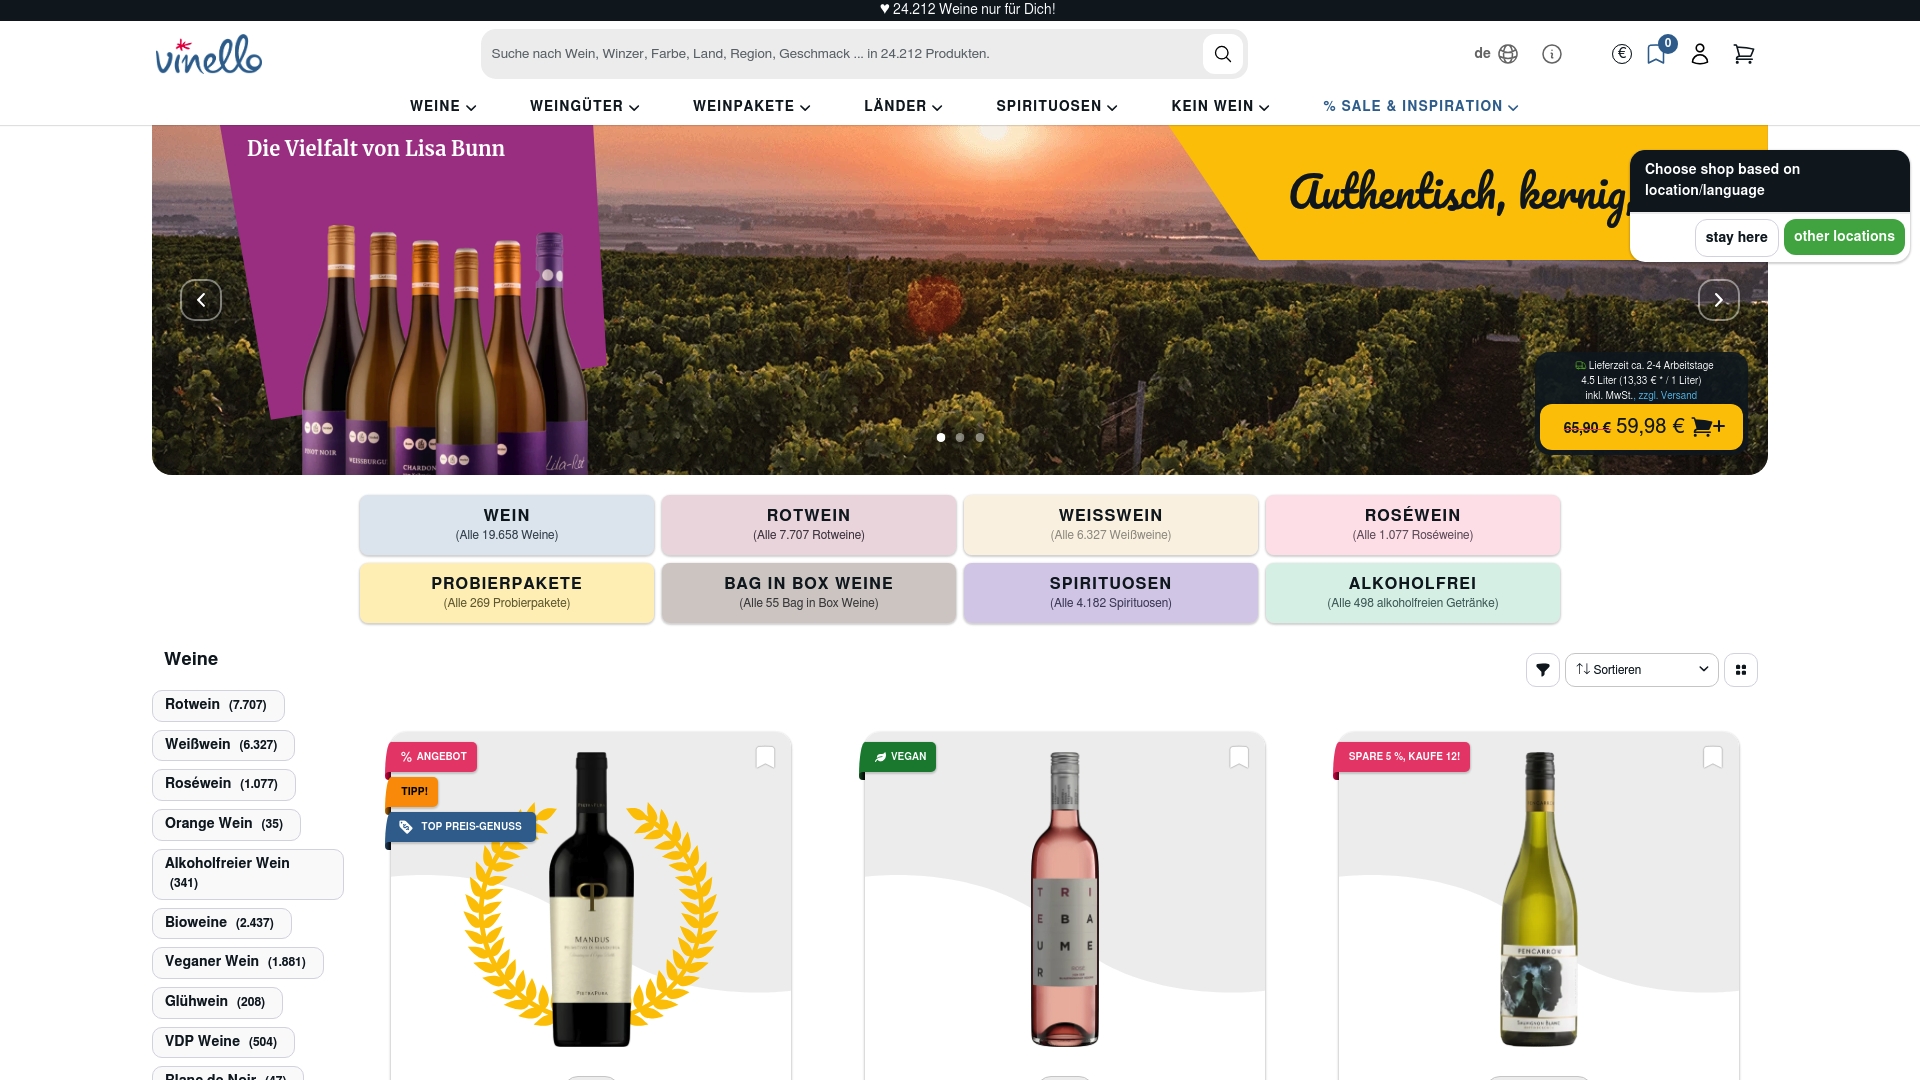Open the shopping cart icon
Image resolution: width=1920 pixels, height=1080 pixels.
[1744, 54]
